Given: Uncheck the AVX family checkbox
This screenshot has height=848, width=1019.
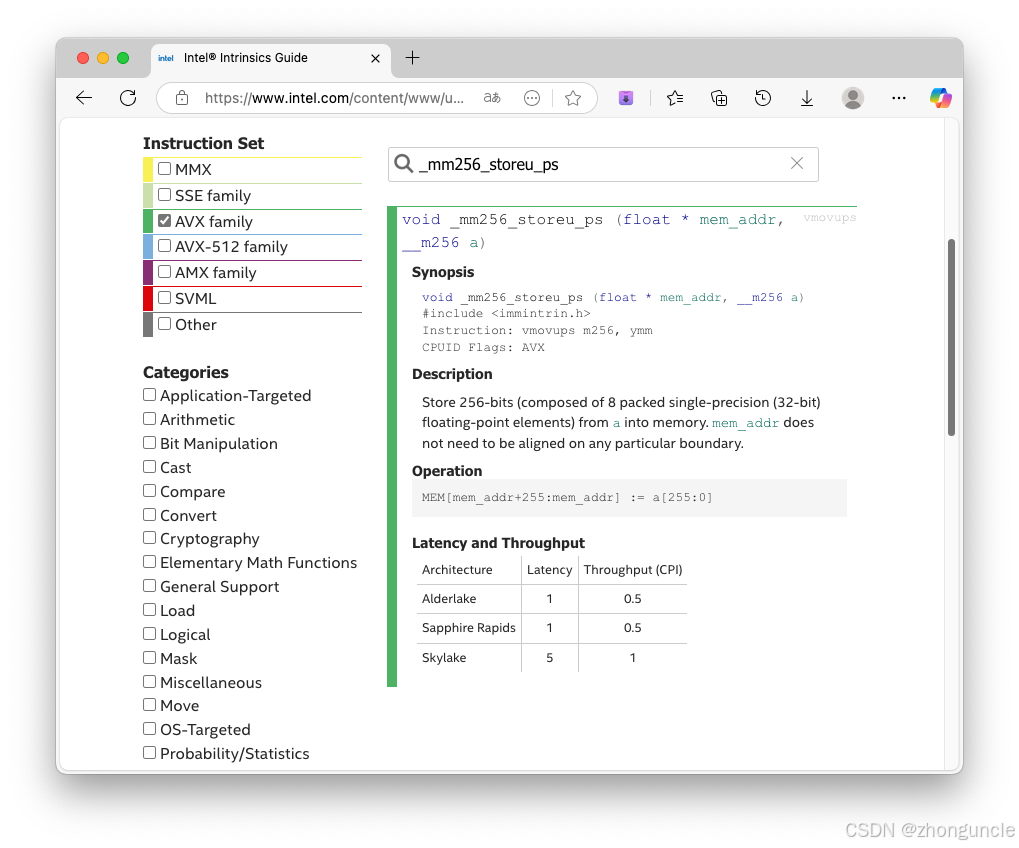Looking at the screenshot, I should (164, 220).
